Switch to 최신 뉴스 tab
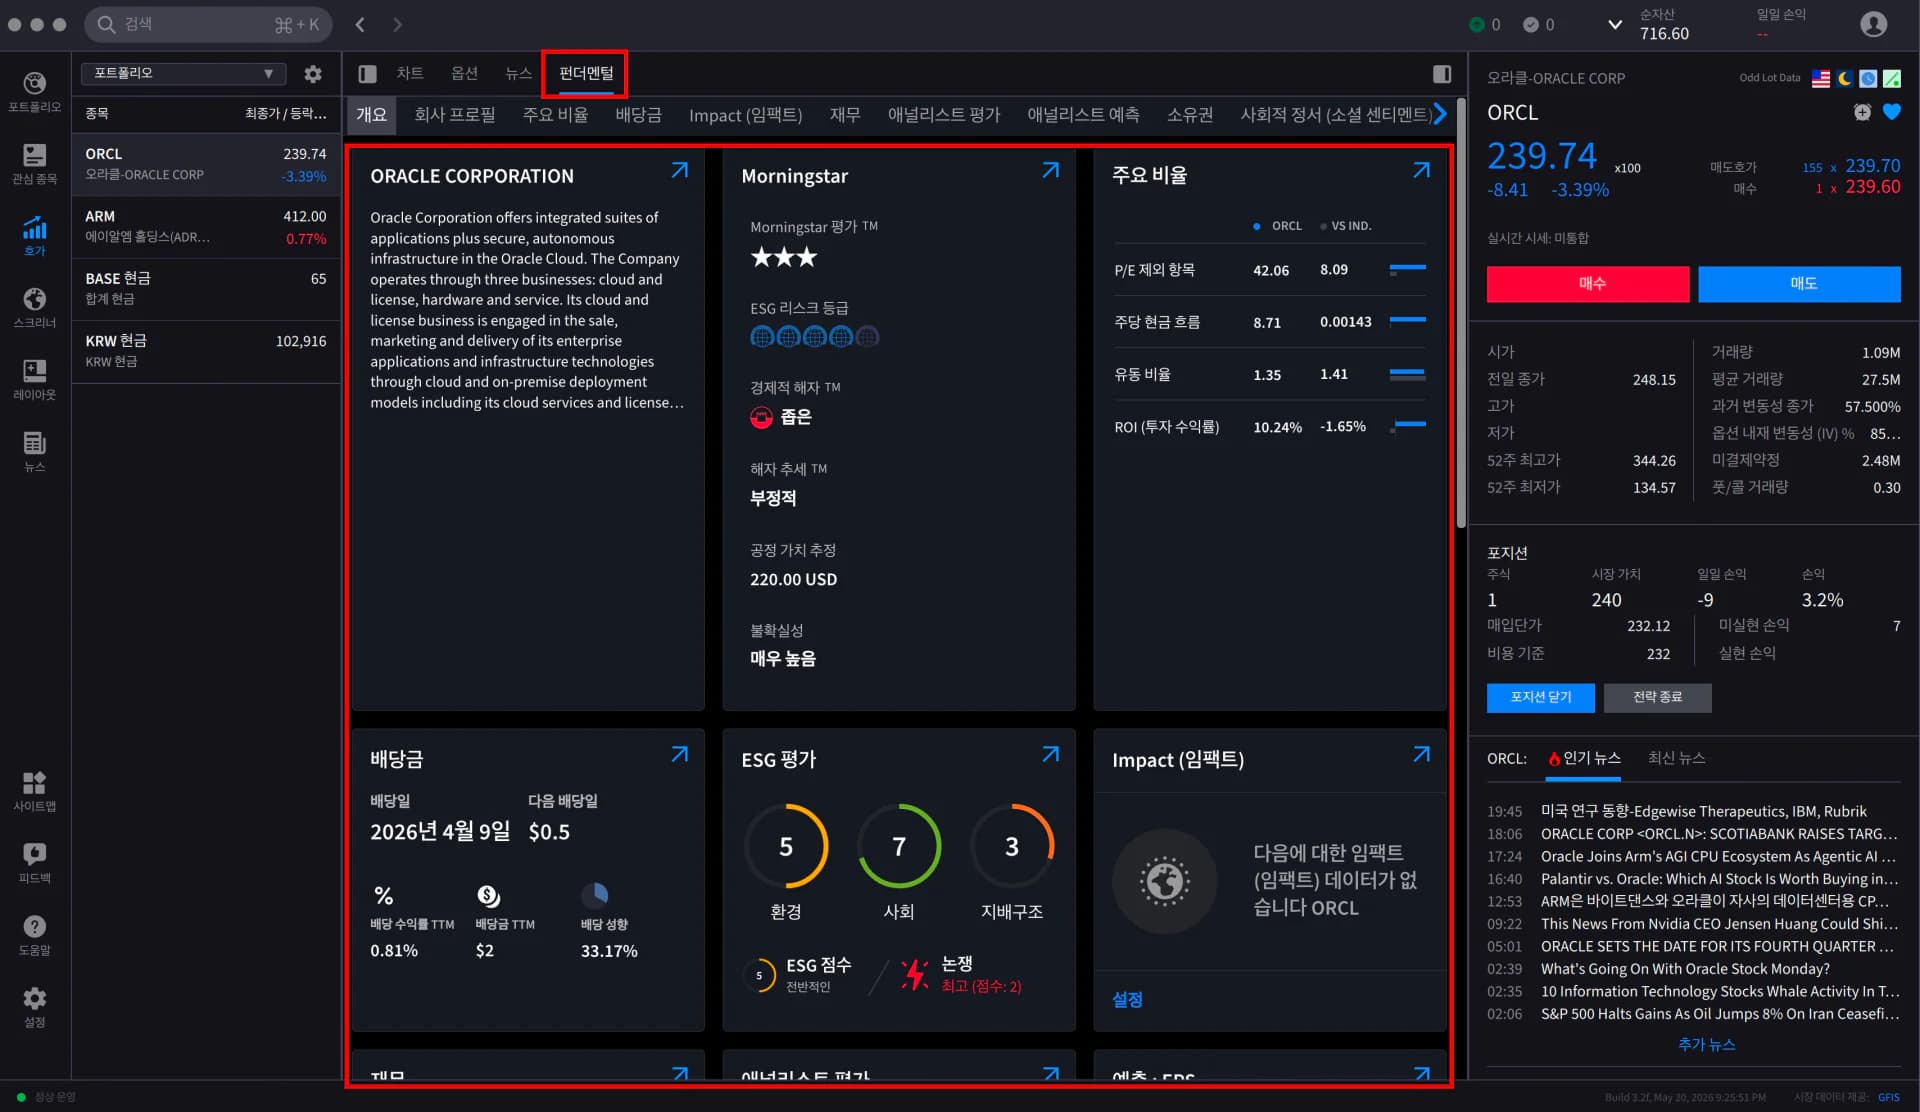 [1676, 758]
